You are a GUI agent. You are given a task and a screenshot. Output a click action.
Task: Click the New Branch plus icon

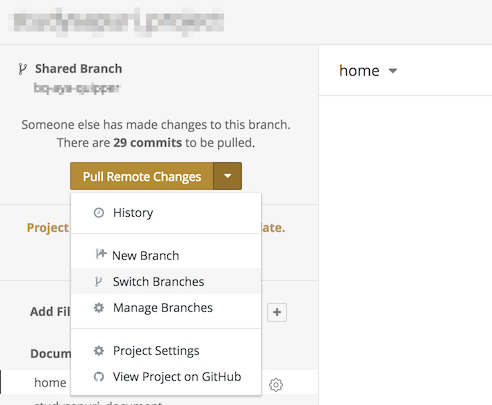[x=100, y=255]
